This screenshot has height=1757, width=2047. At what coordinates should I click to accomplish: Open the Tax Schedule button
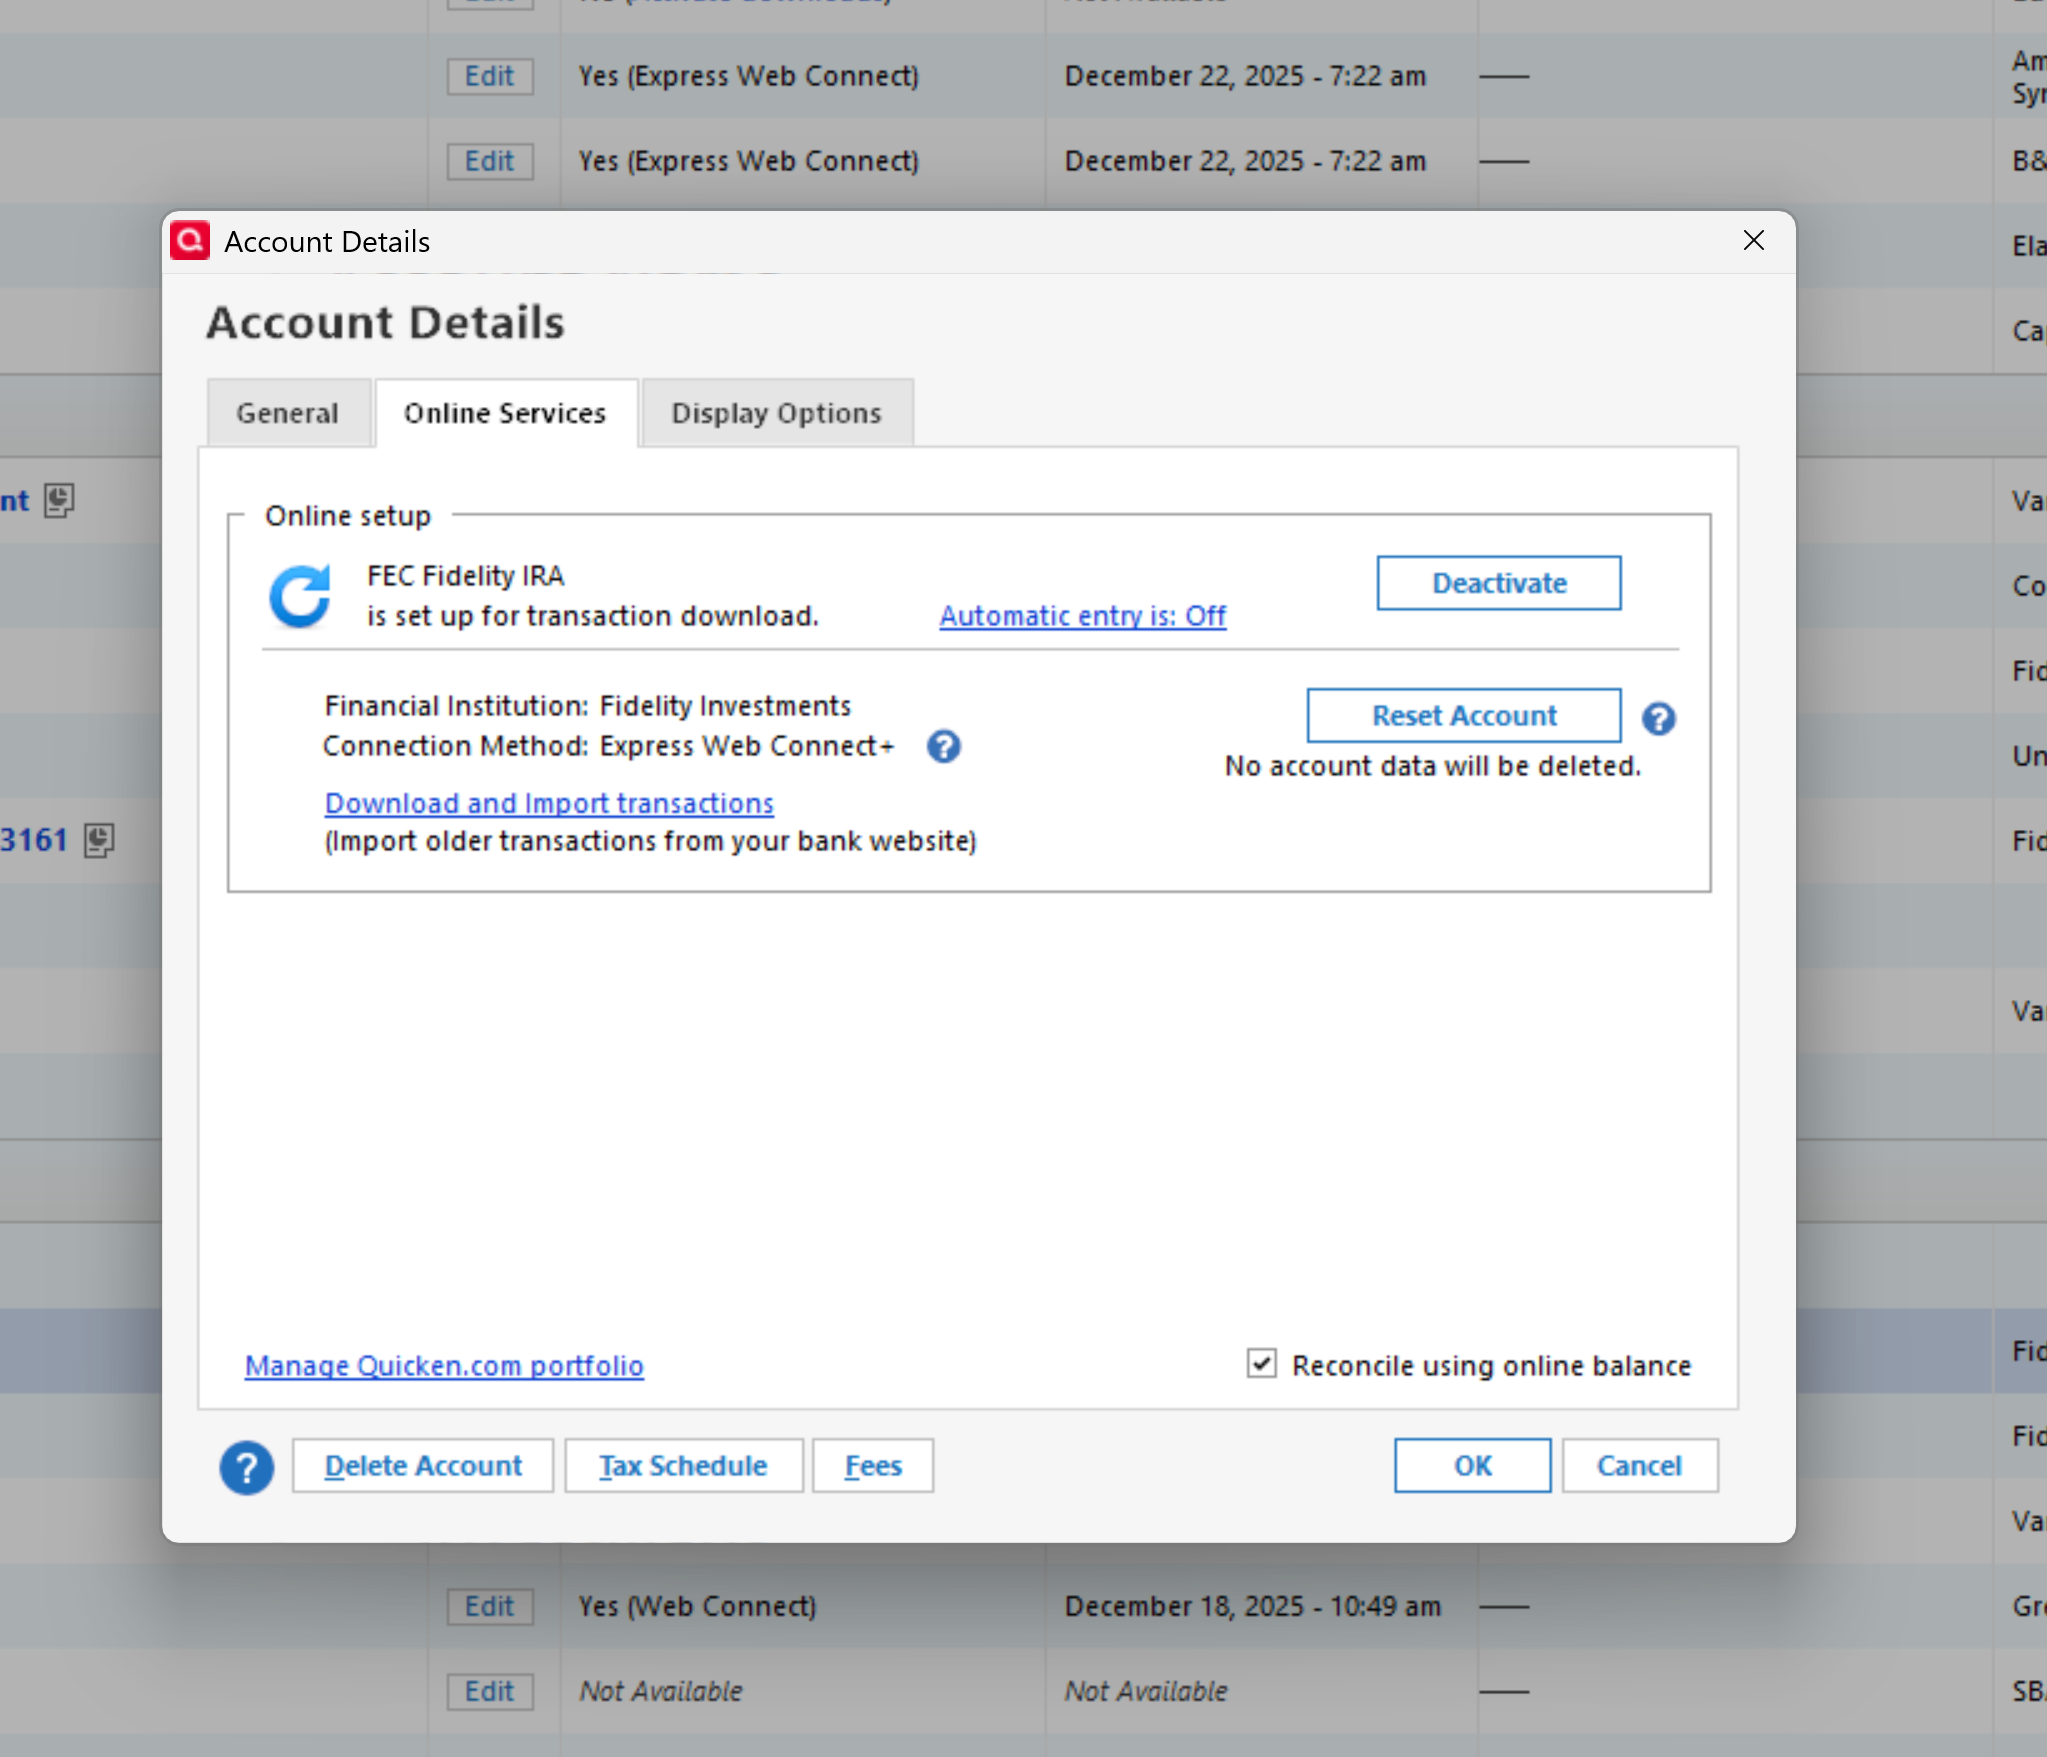click(683, 1466)
